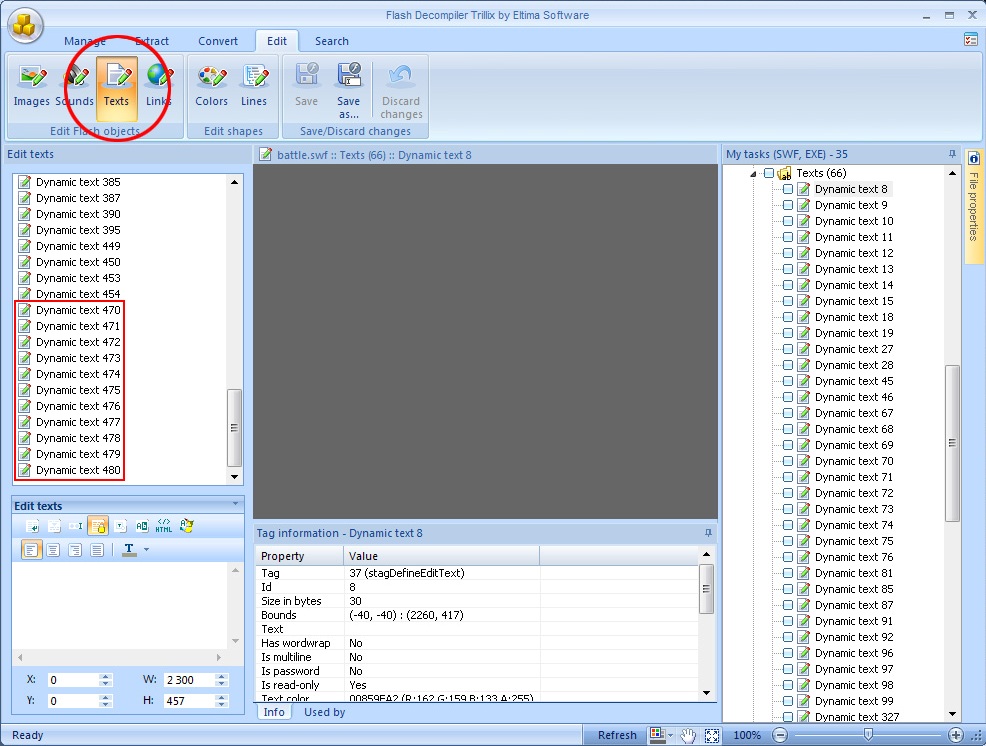Click the fit-to-window icon in status bar
This screenshot has width=986, height=746.
click(x=712, y=735)
